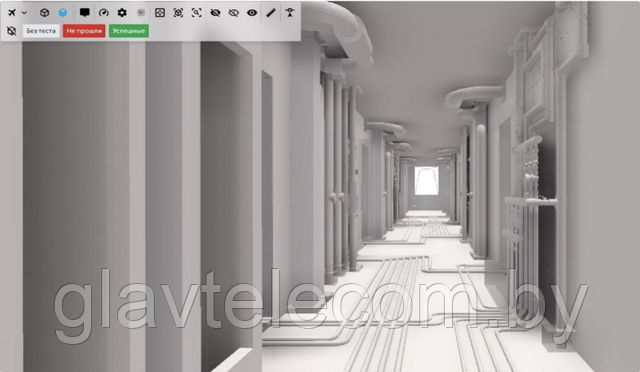
Task: Enable the first-person walk mode
Action: point(290,13)
